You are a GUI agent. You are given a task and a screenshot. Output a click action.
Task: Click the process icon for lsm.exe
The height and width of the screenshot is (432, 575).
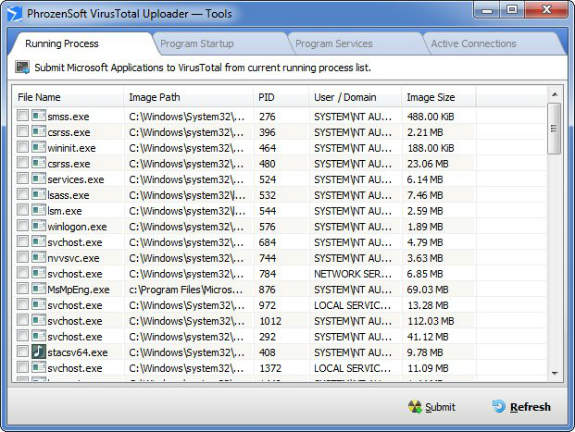tap(39, 210)
